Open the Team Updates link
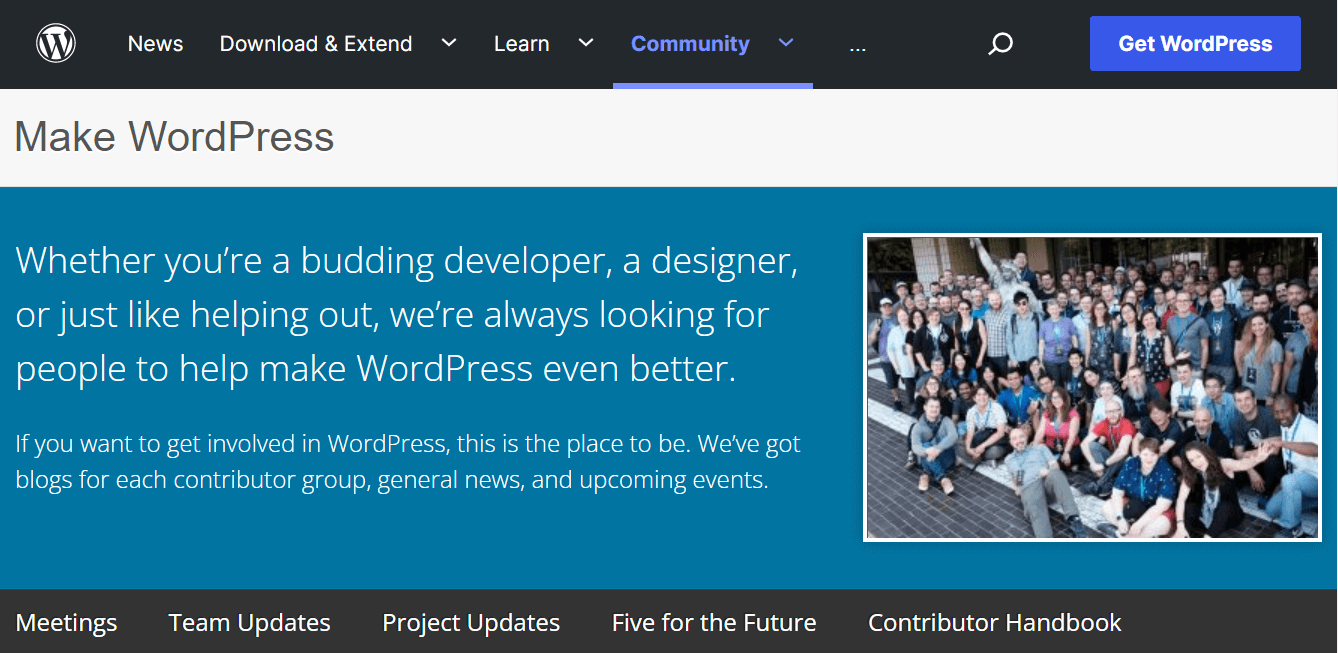 point(250,622)
